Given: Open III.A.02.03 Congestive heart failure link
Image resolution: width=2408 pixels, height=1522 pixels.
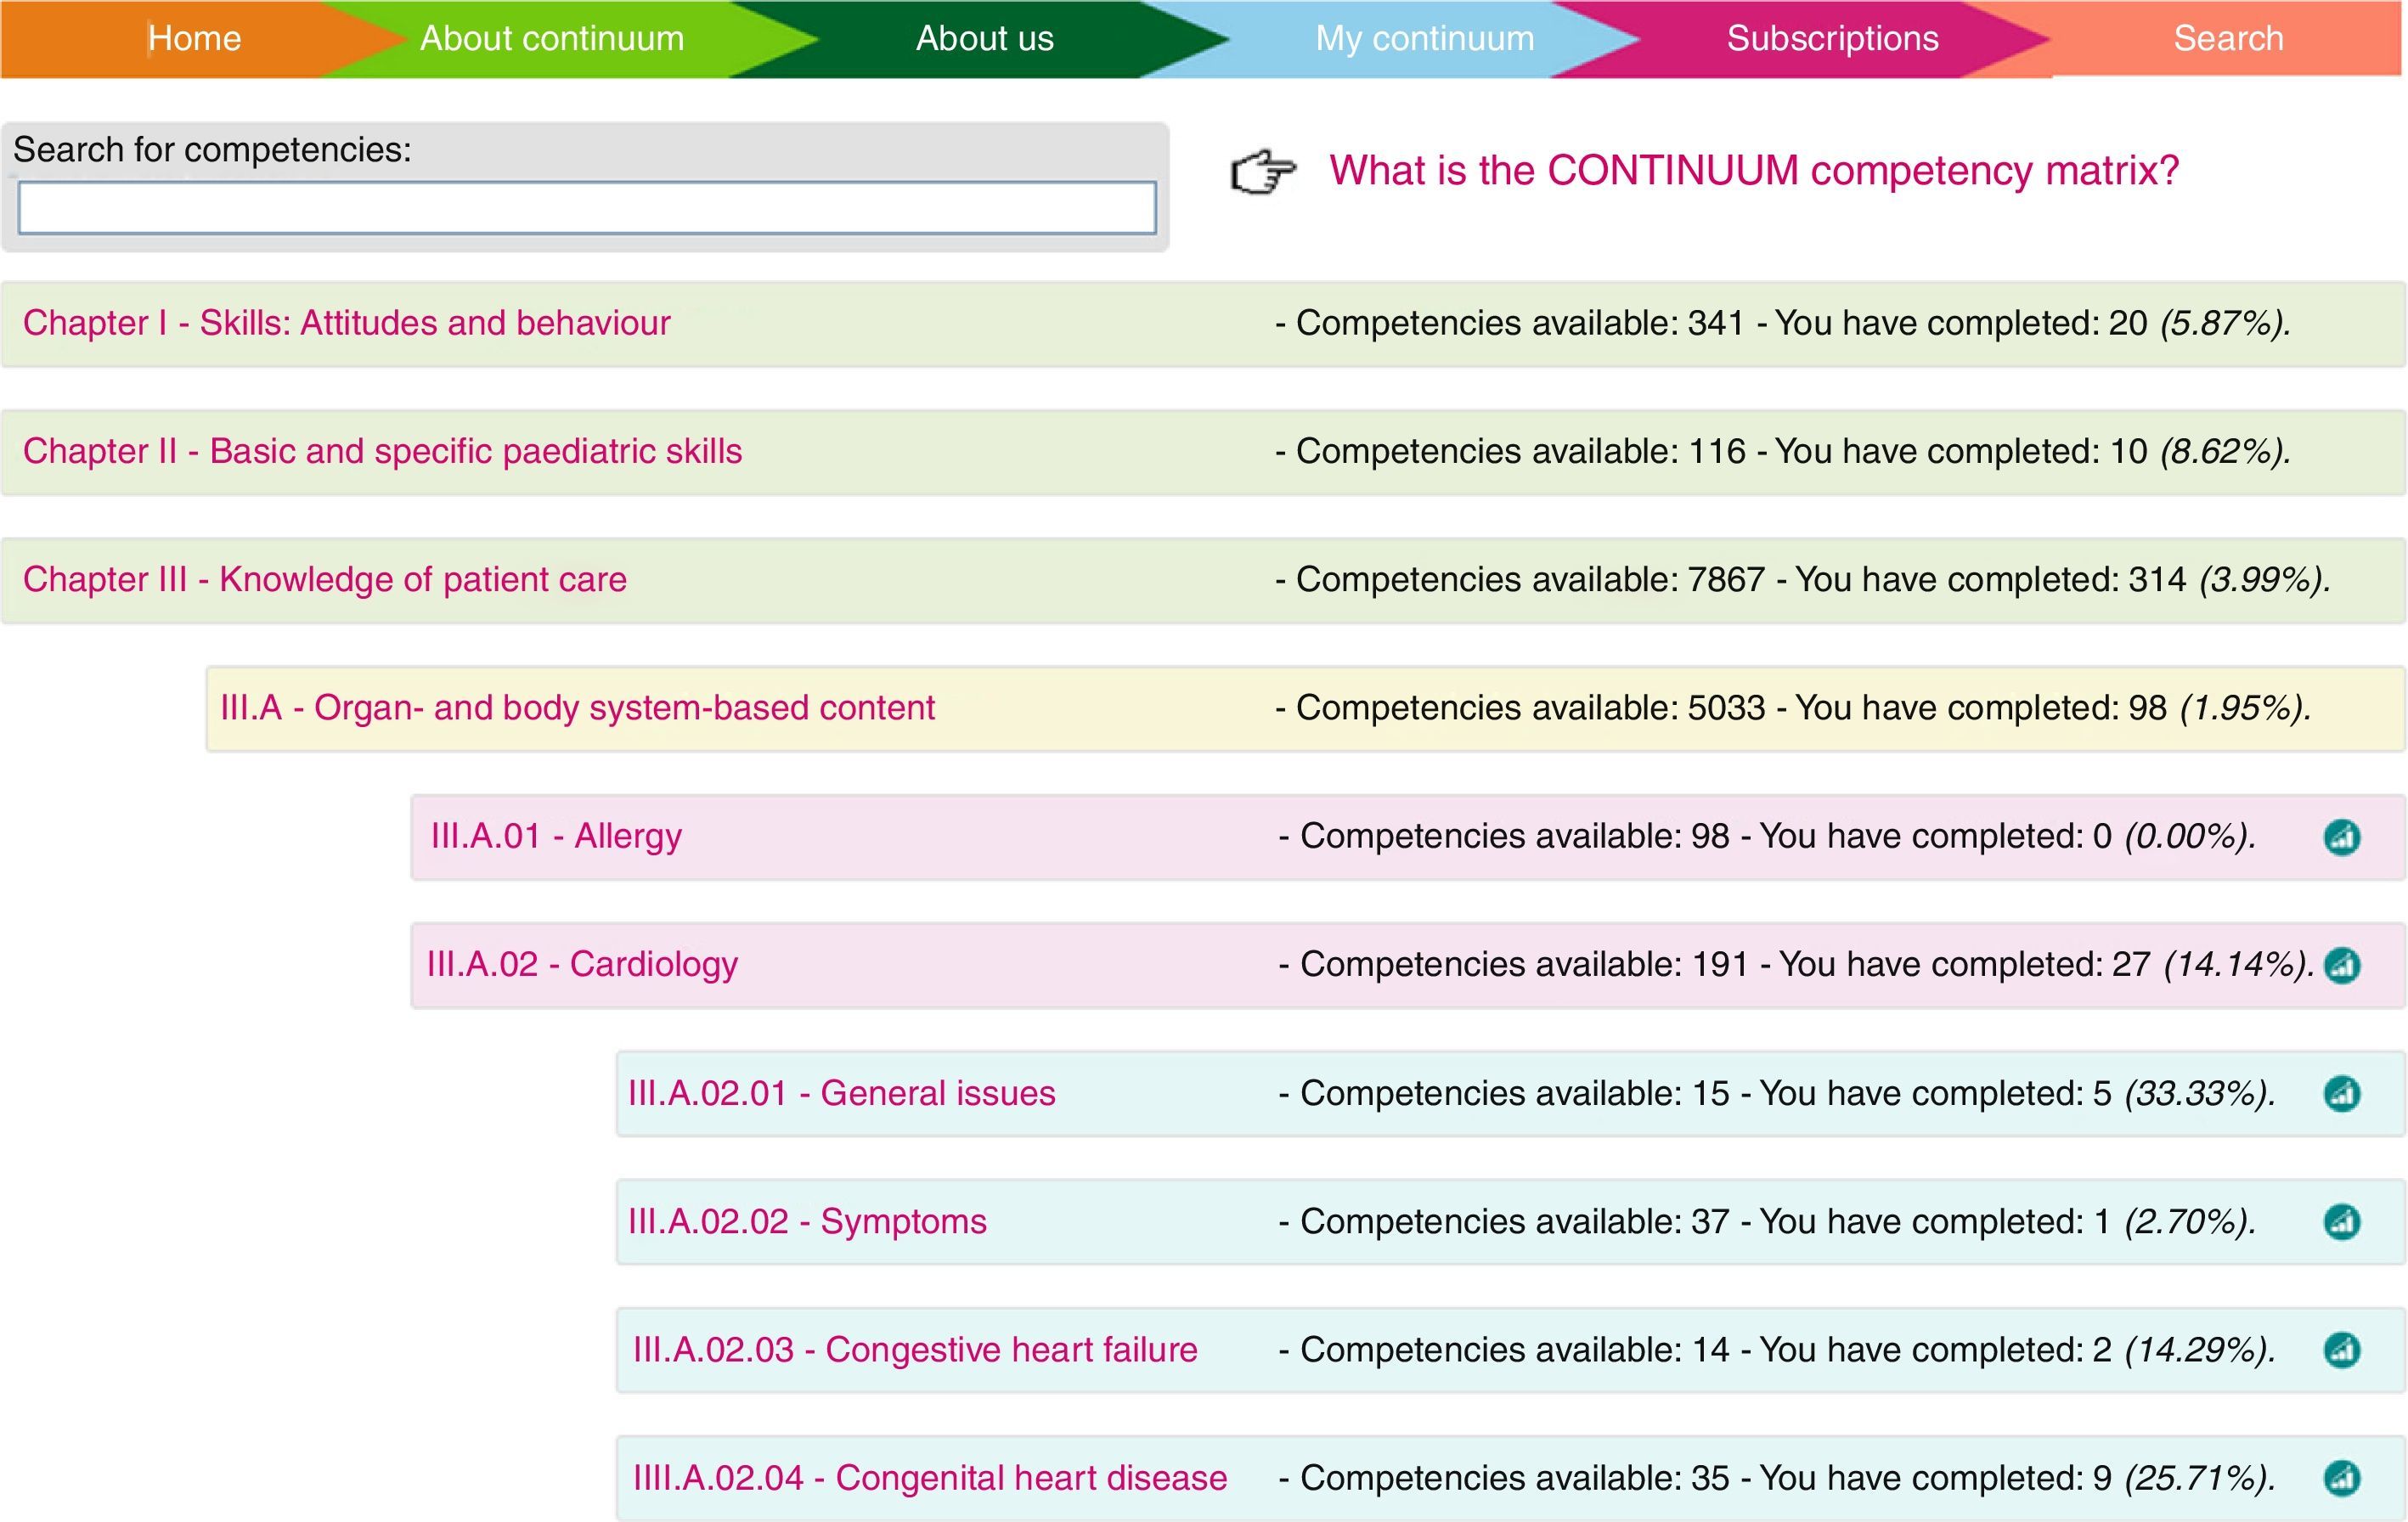Looking at the screenshot, I should (x=915, y=1350).
